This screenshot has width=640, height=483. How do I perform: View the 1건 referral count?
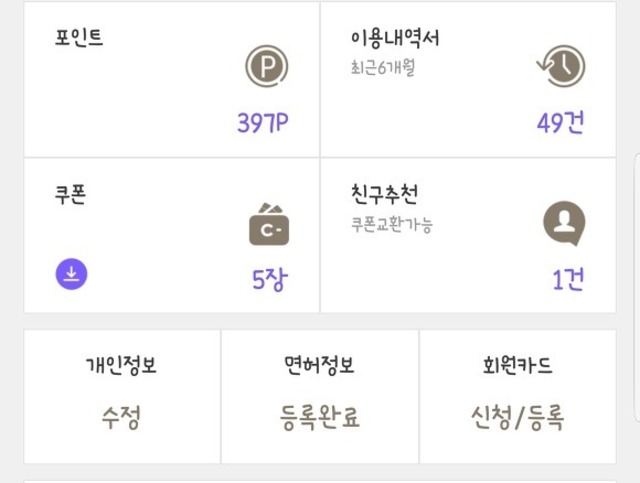(567, 279)
